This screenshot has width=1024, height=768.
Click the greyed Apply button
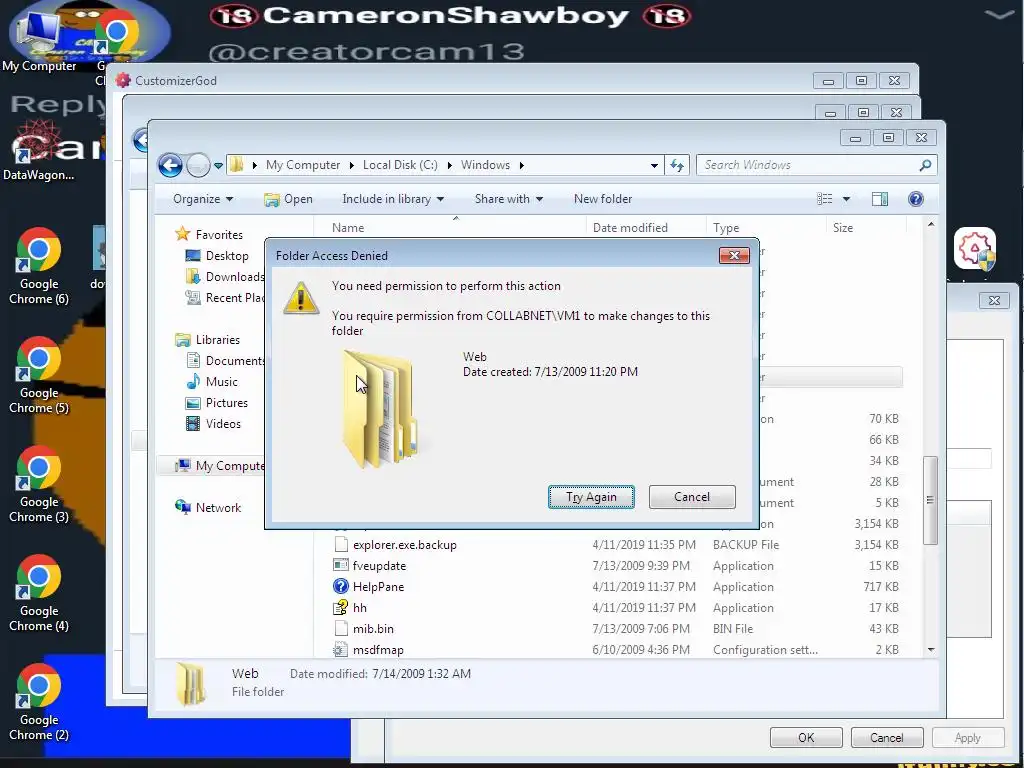(968, 737)
